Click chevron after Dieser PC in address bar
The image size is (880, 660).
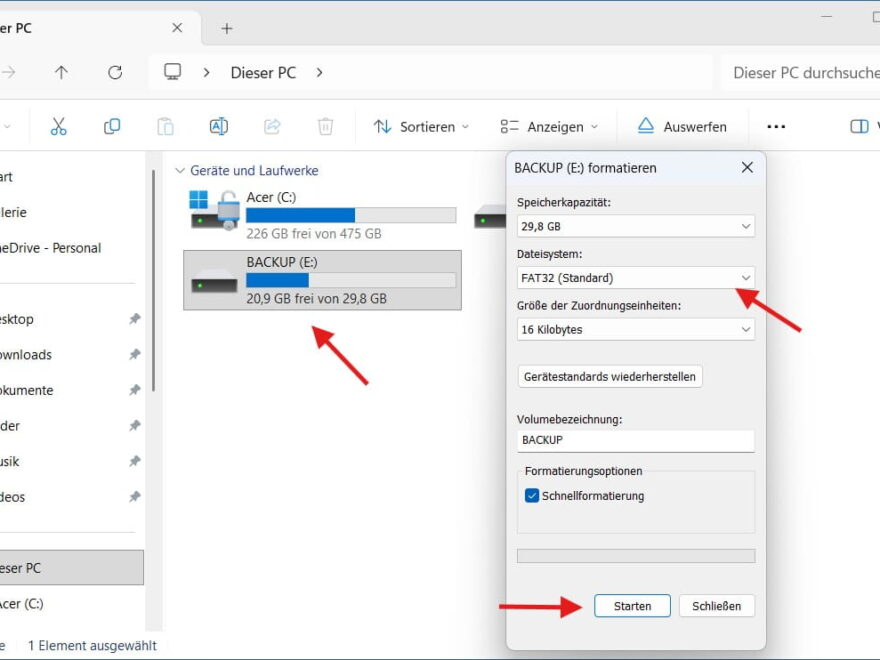pyautogui.click(x=319, y=72)
